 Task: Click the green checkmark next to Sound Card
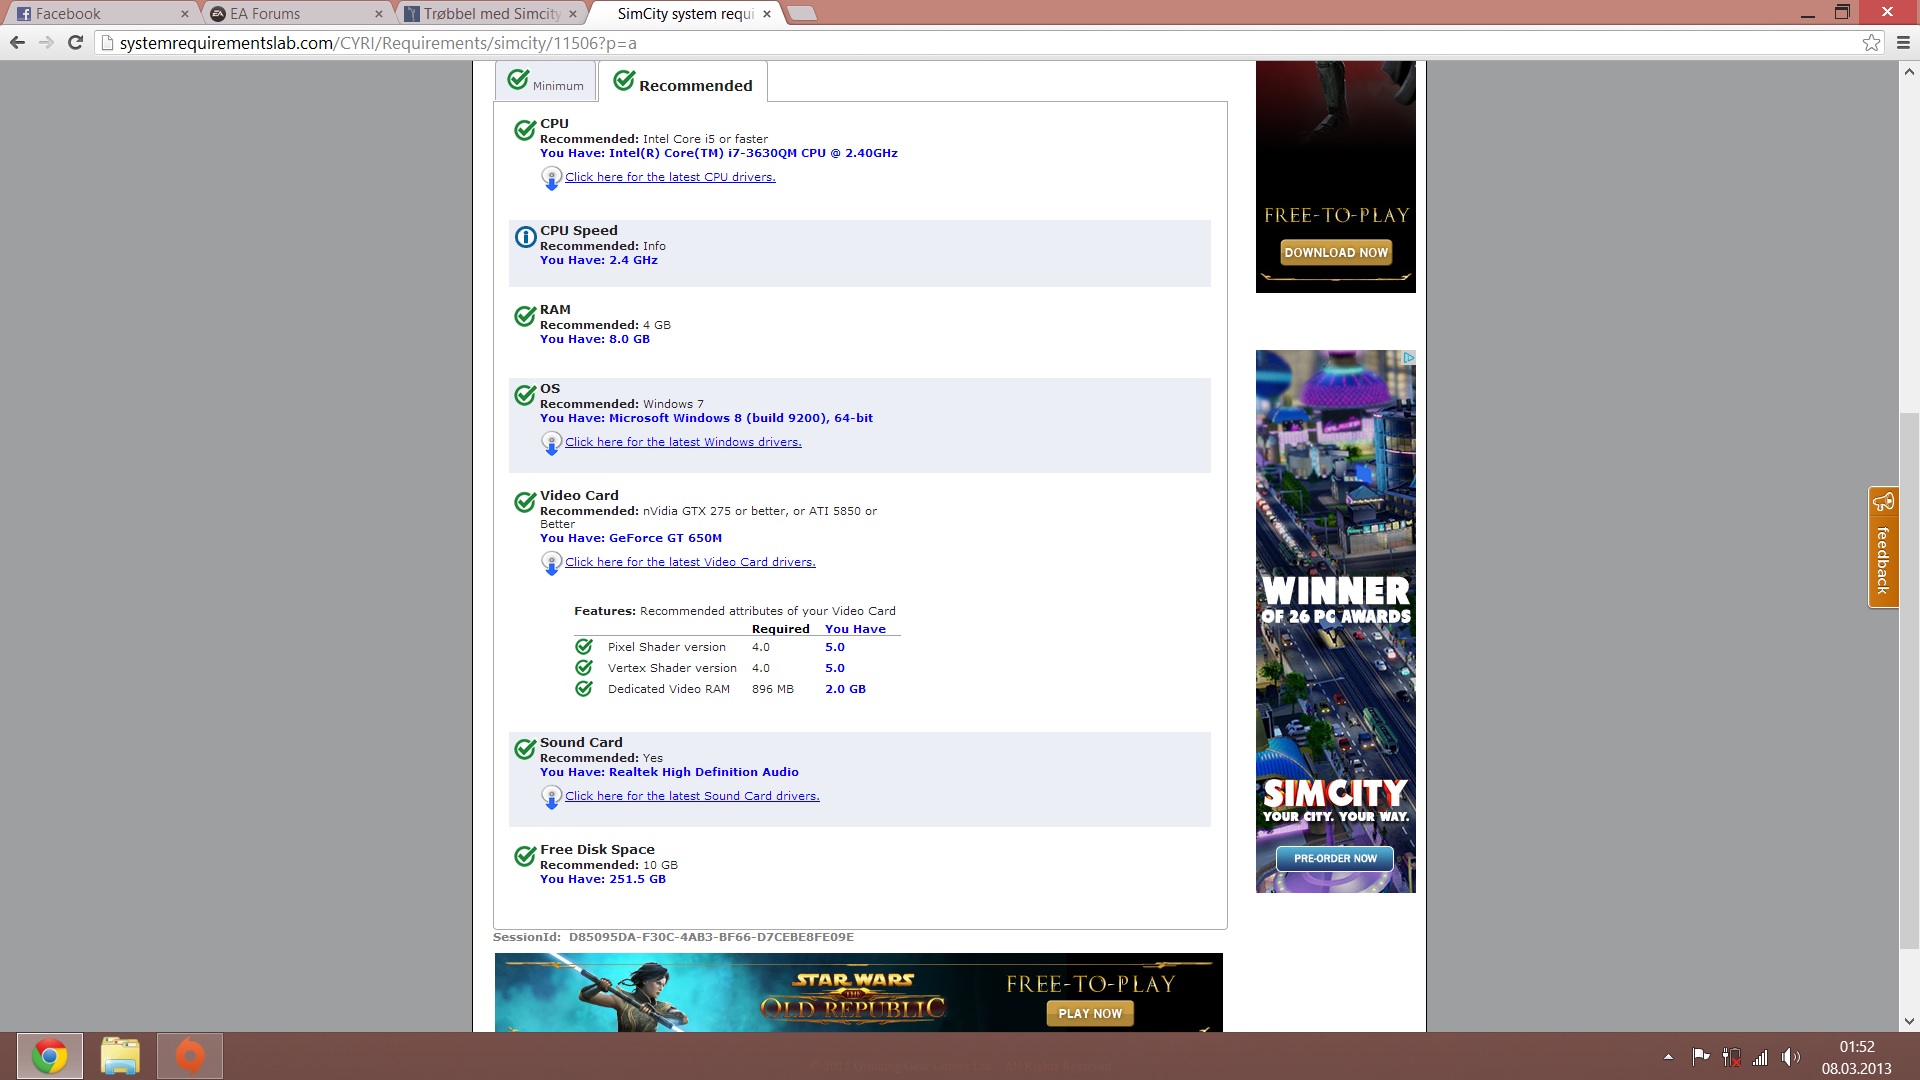tap(525, 749)
